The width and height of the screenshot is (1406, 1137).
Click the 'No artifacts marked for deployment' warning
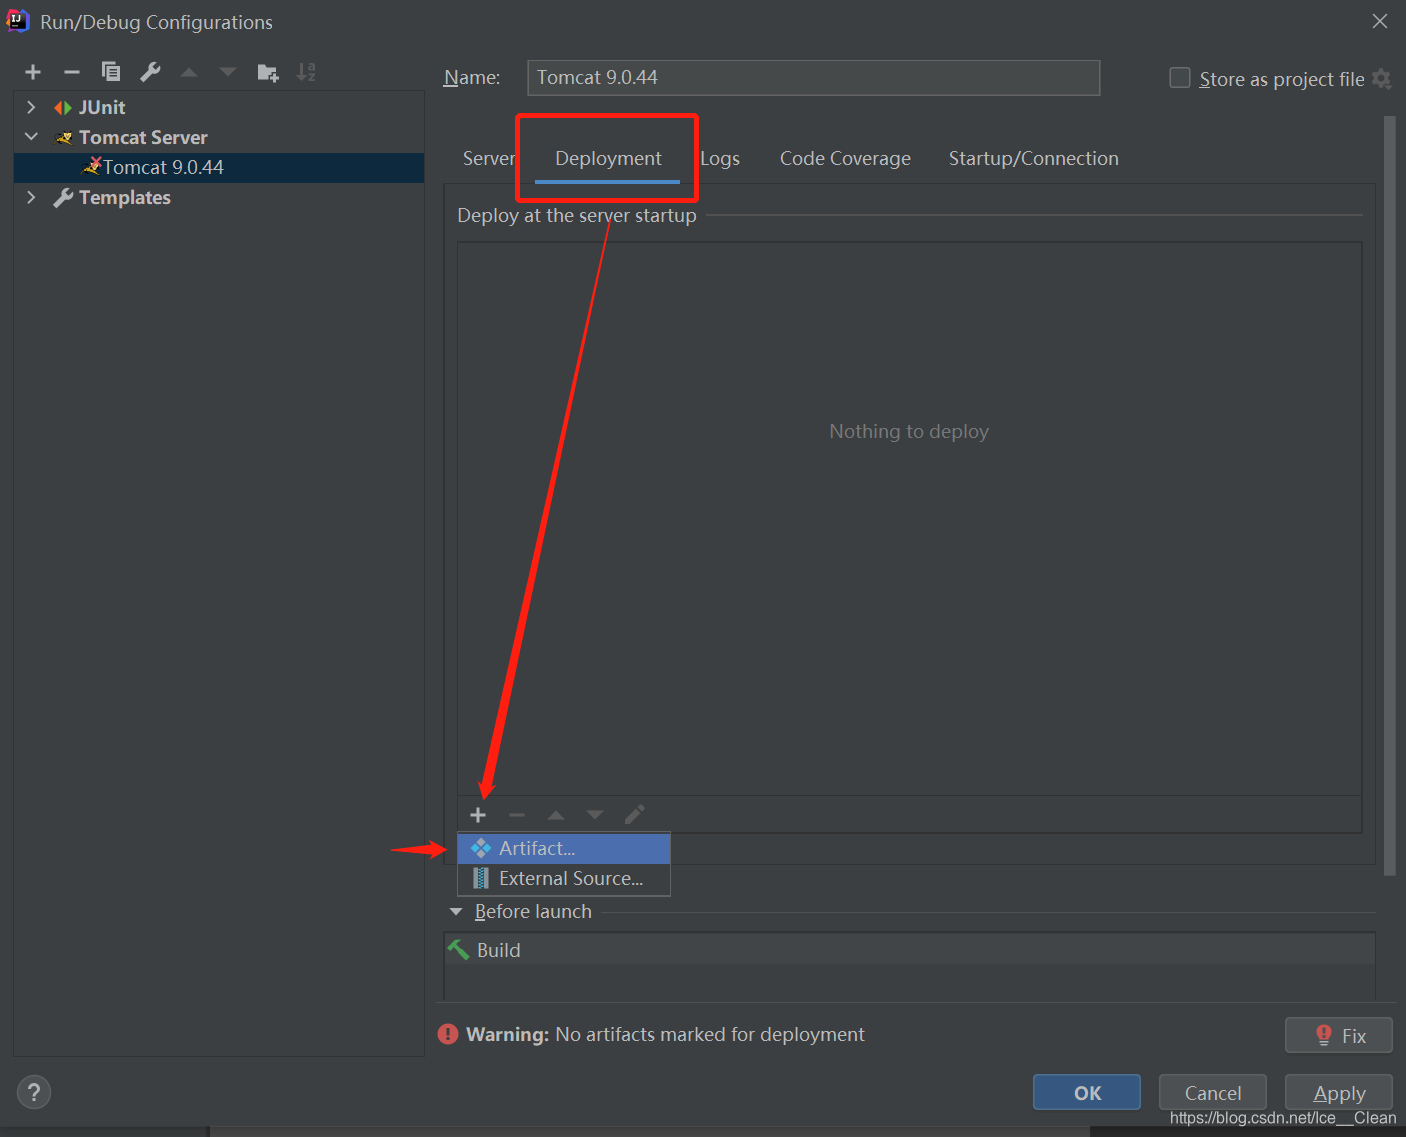click(x=710, y=1034)
